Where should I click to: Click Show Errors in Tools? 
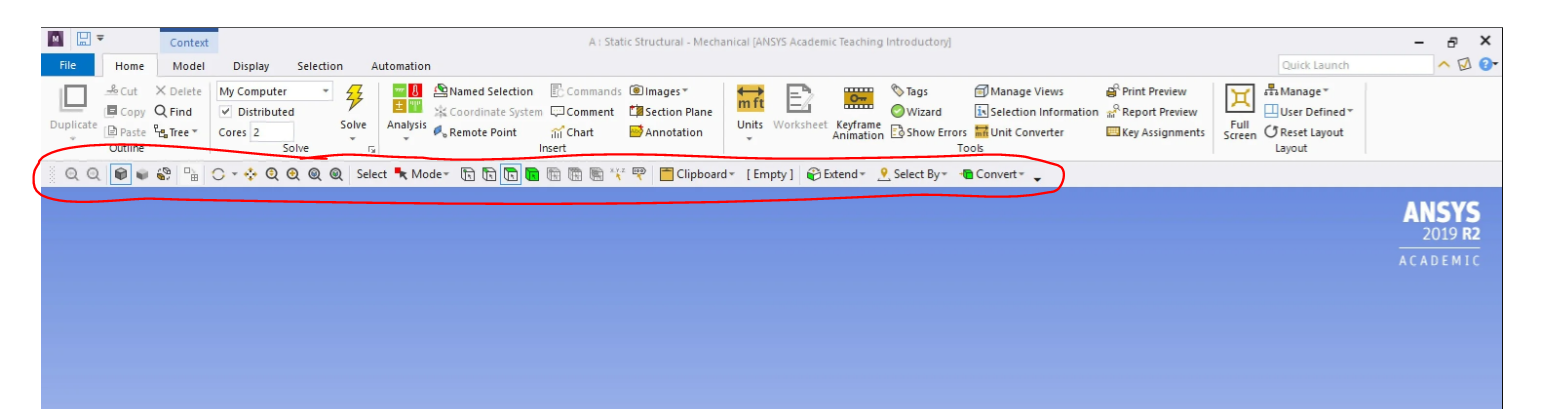pos(929,132)
